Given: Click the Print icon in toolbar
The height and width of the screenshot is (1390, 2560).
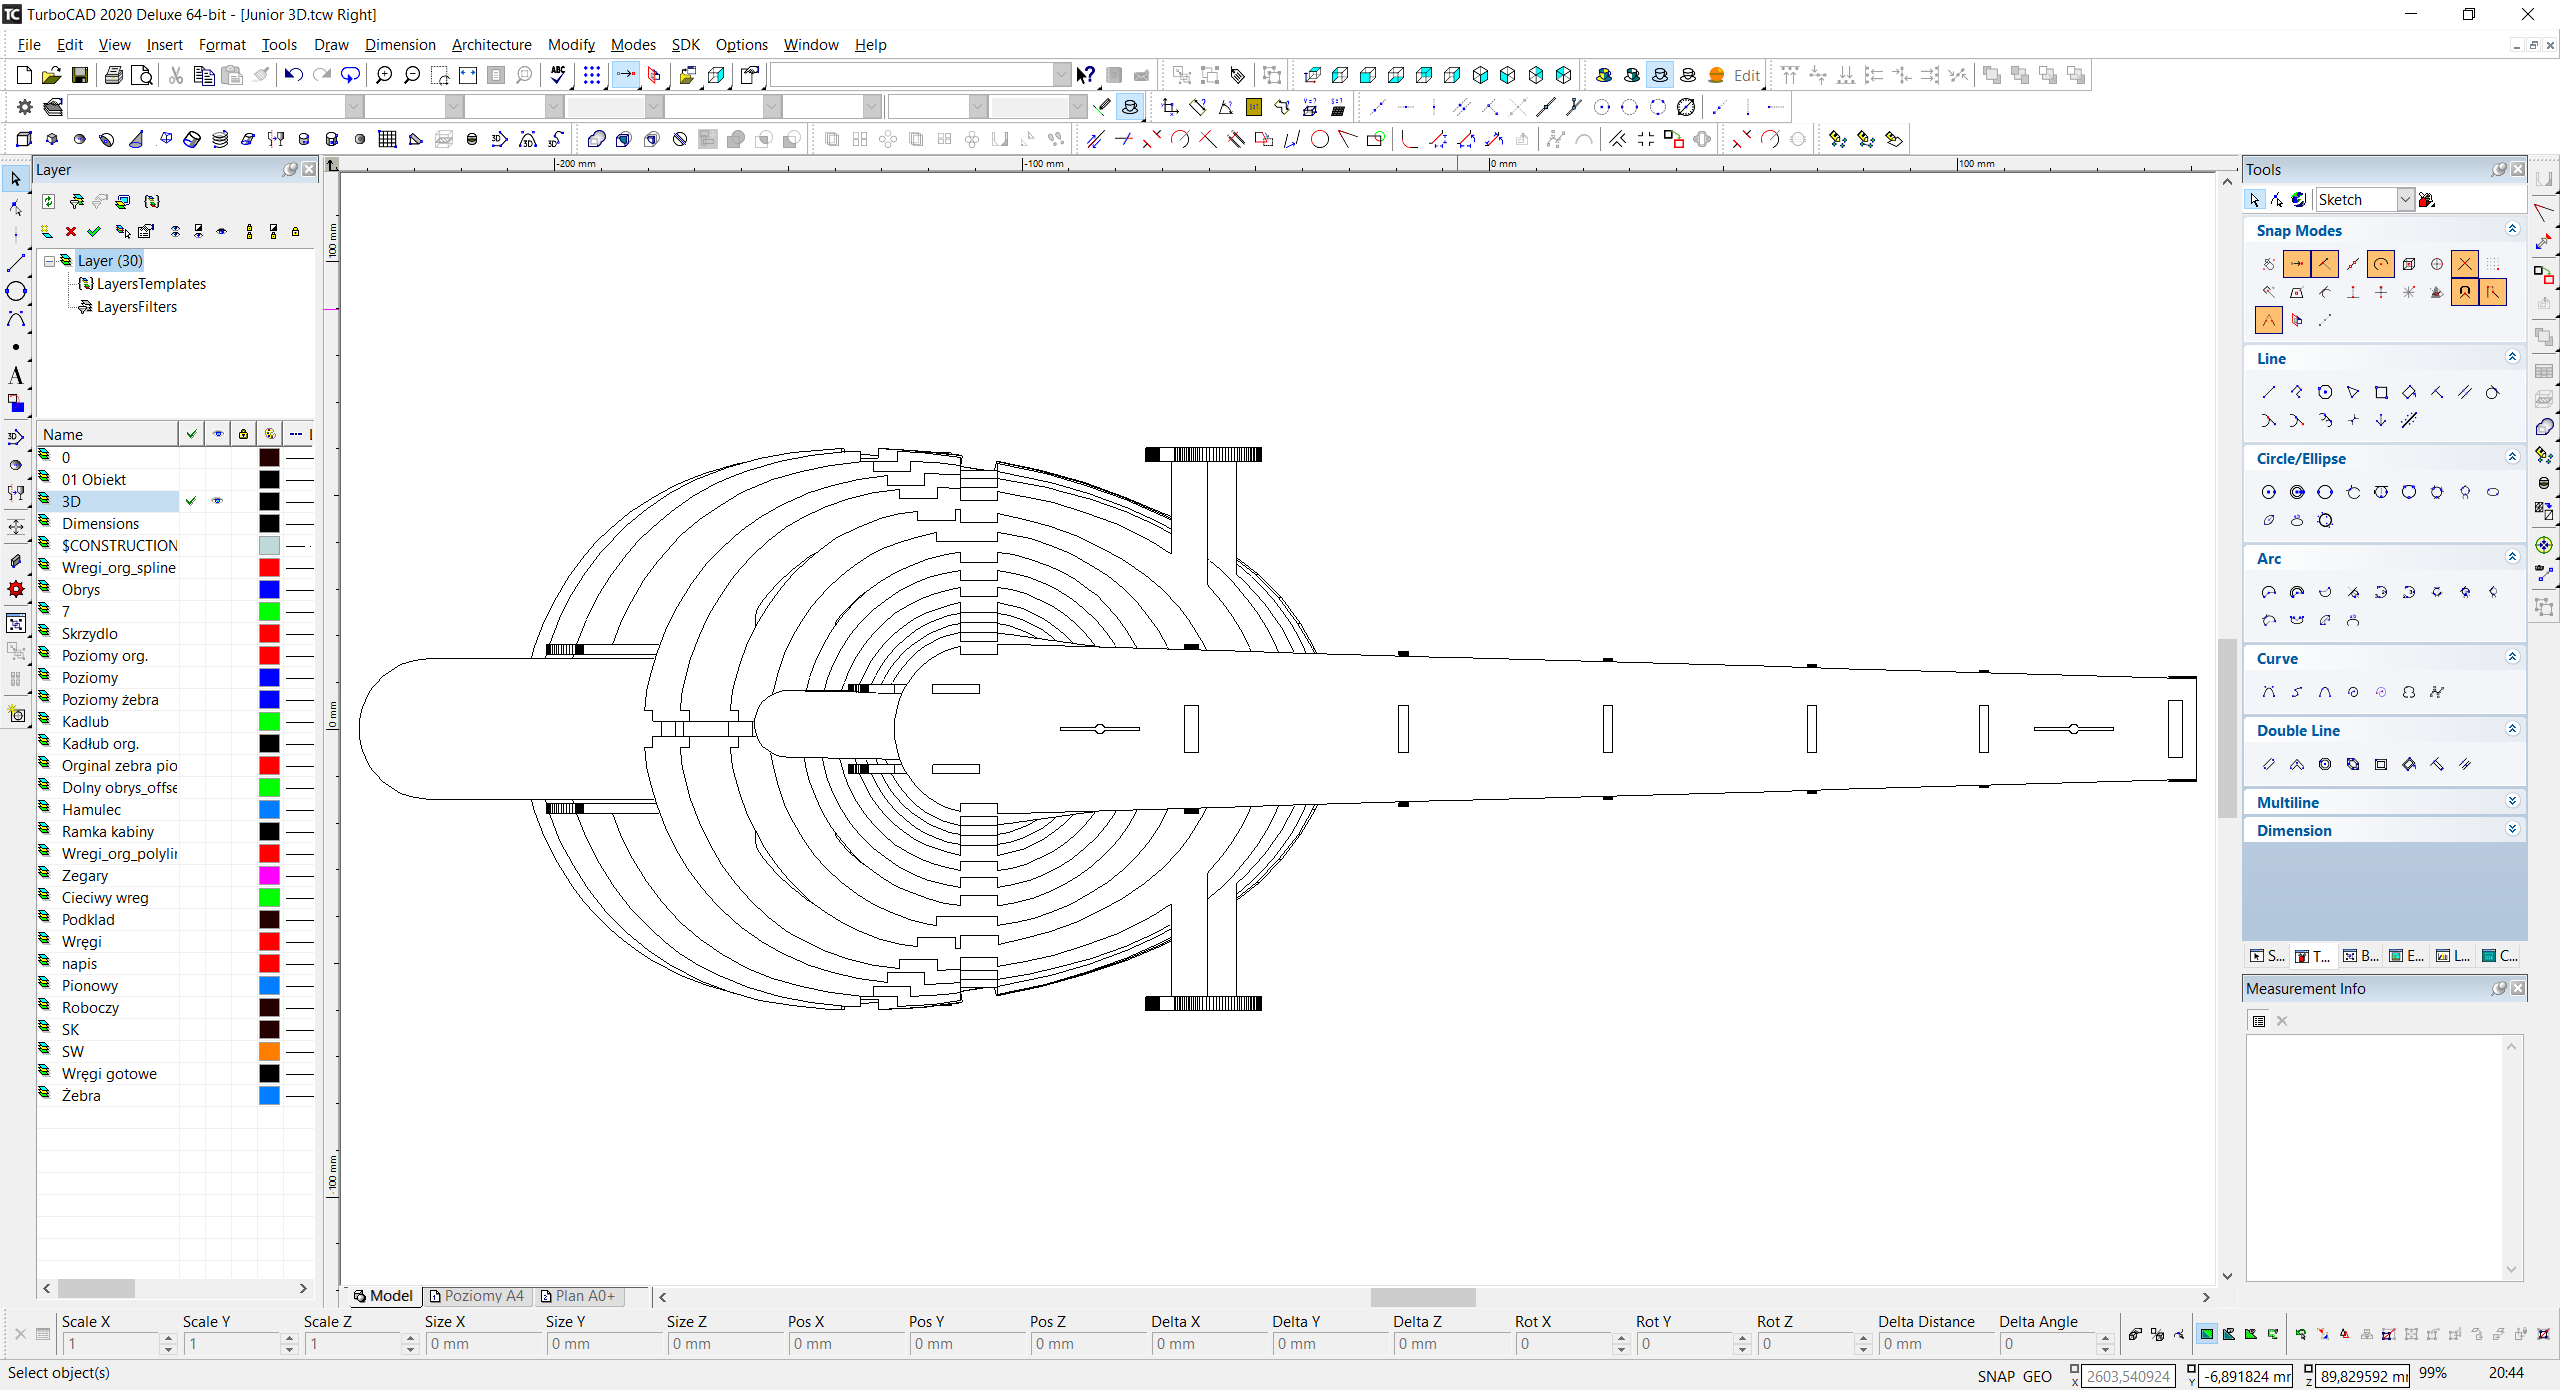Looking at the screenshot, I should click(114, 75).
